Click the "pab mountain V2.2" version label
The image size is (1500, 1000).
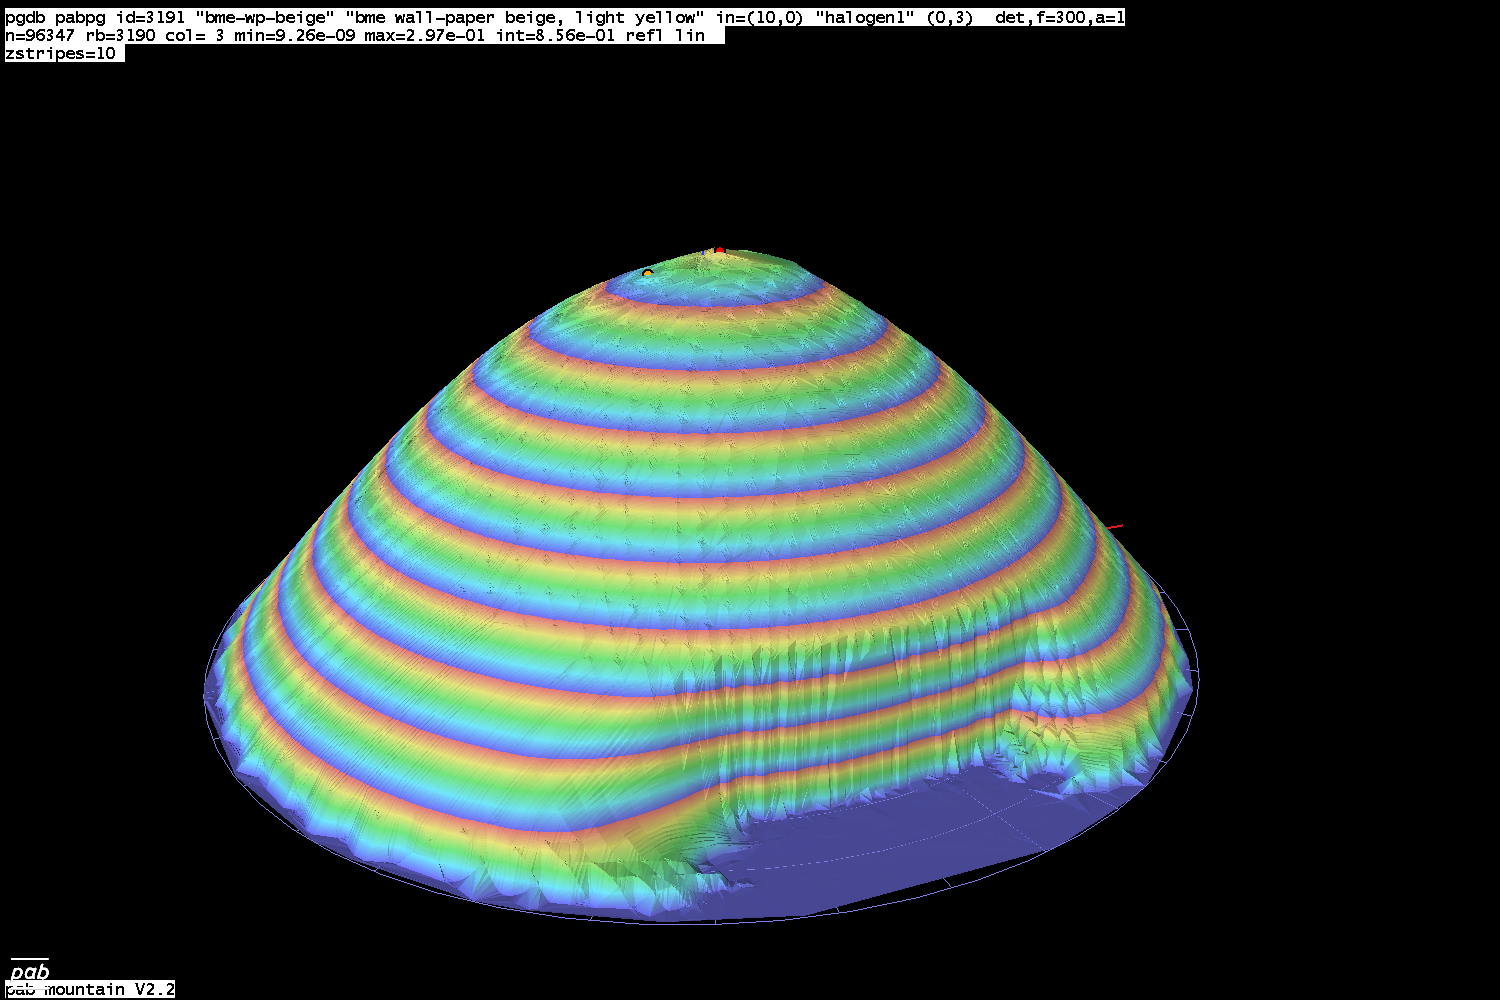pos(90,990)
